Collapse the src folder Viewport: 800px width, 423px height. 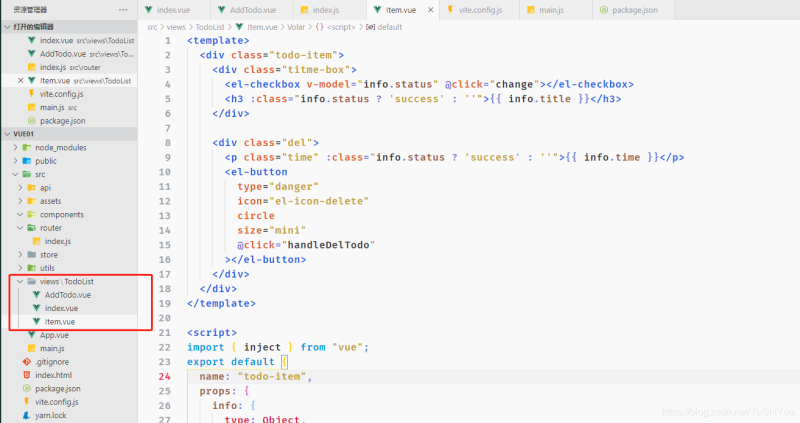pyautogui.click(x=40, y=174)
